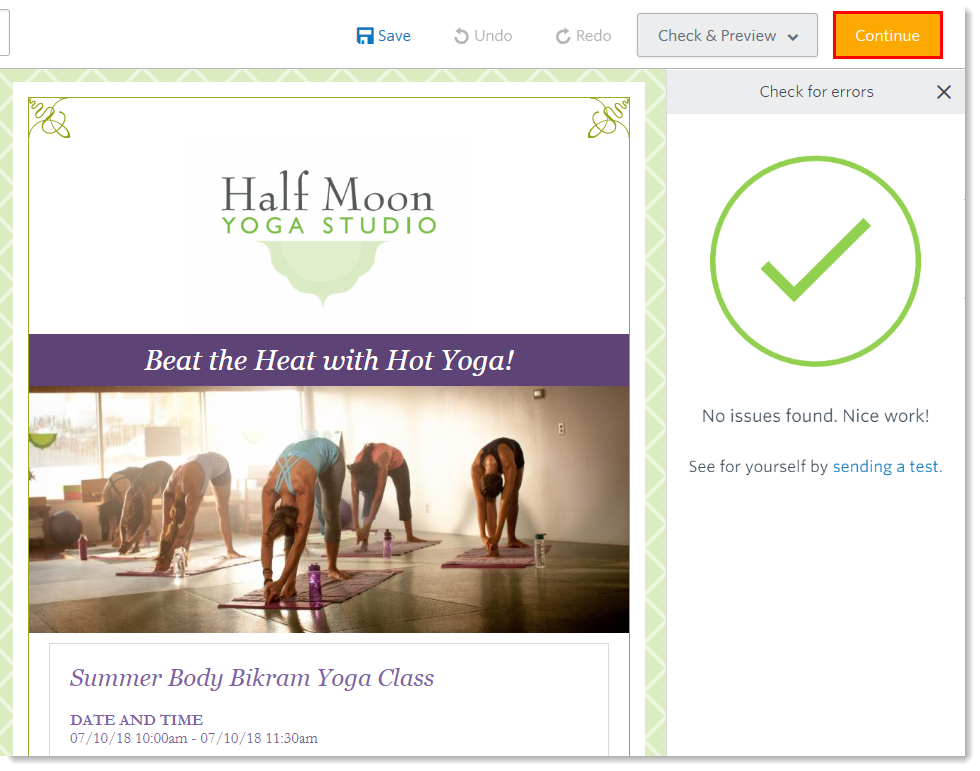Open the Check & Preview dropdown
Viewport: 980px width, 771px height.
coord(727,36)
